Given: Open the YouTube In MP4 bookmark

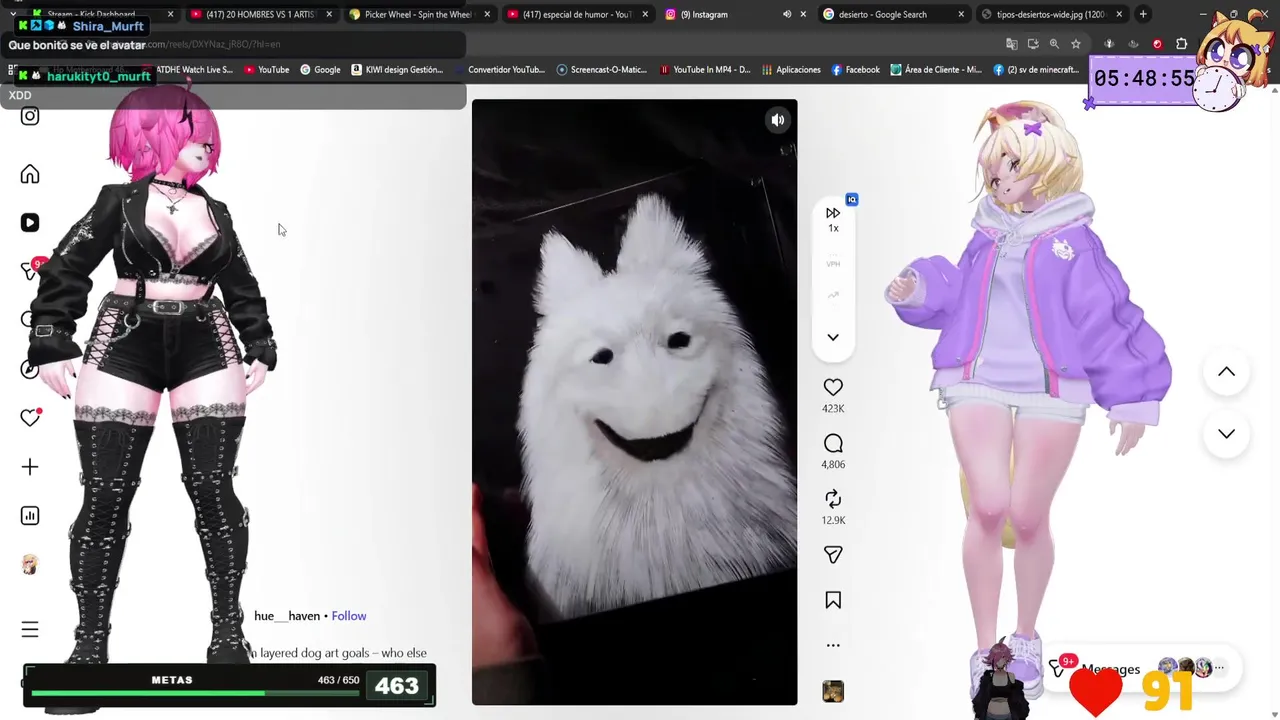Looking at the screenshot, I should [705, 70].
